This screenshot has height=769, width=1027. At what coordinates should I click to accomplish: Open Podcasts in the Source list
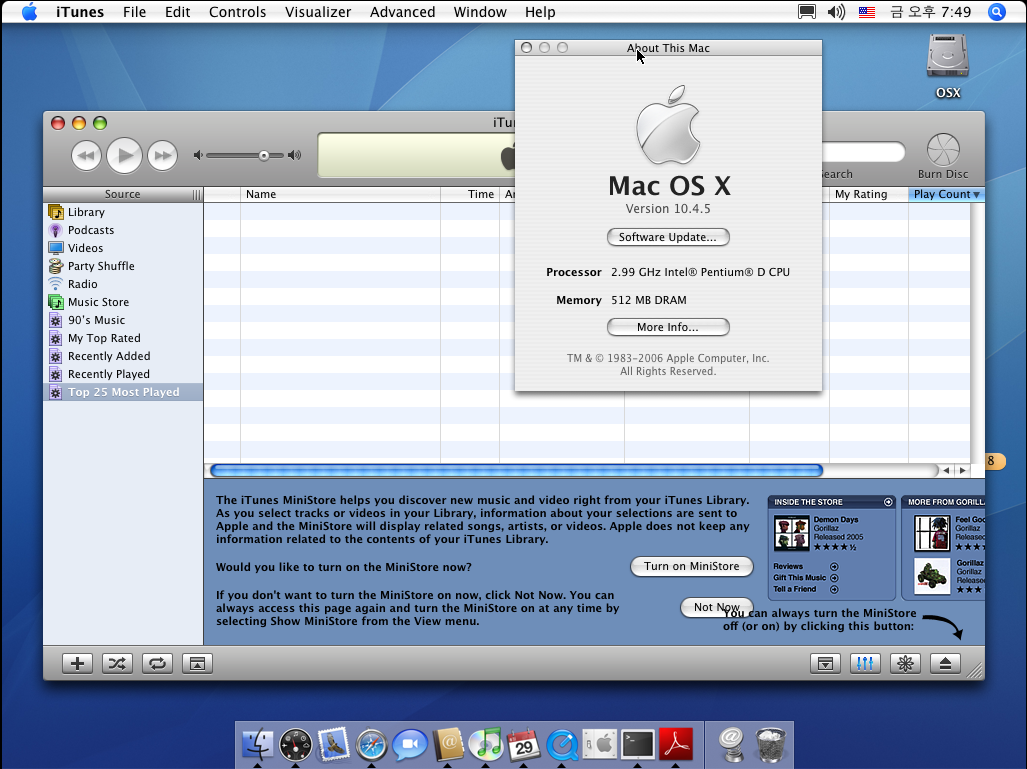123,230
